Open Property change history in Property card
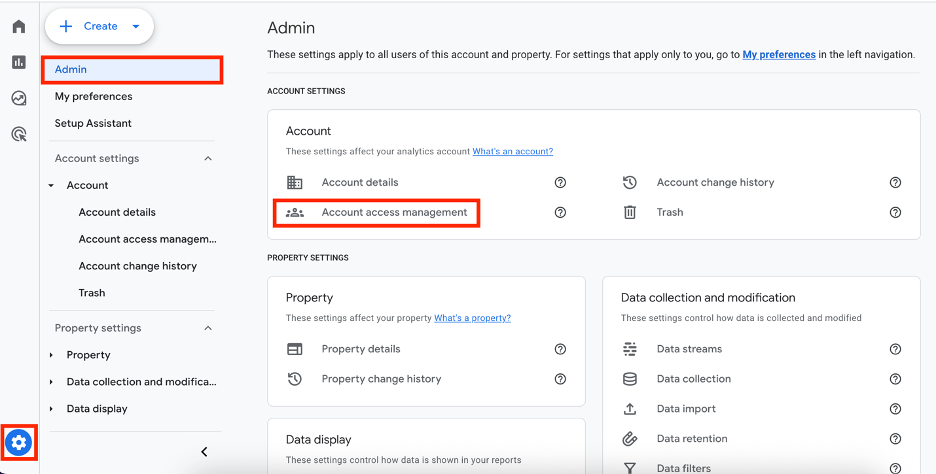The height and width of the screenshot is (474, 936). tap(381, 379)
